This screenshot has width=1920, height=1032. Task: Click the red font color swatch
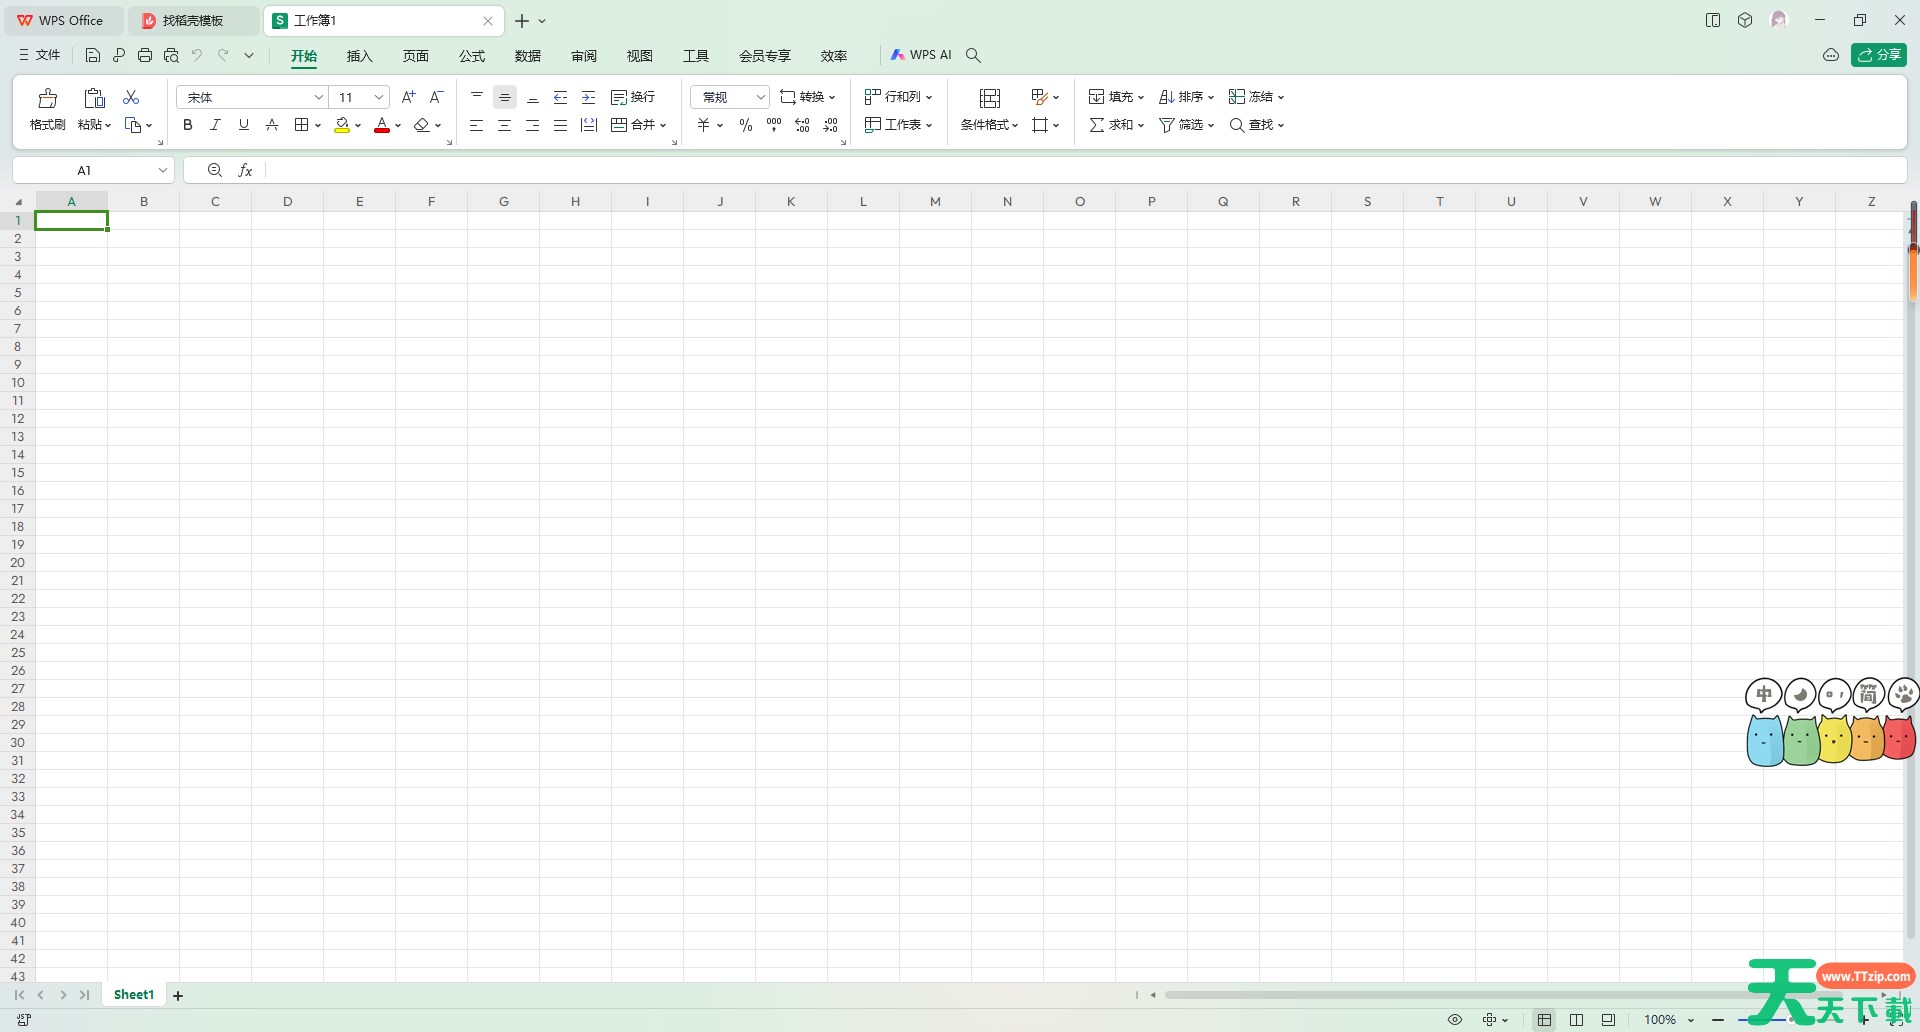pyautogui.click(x=381, y=125)
